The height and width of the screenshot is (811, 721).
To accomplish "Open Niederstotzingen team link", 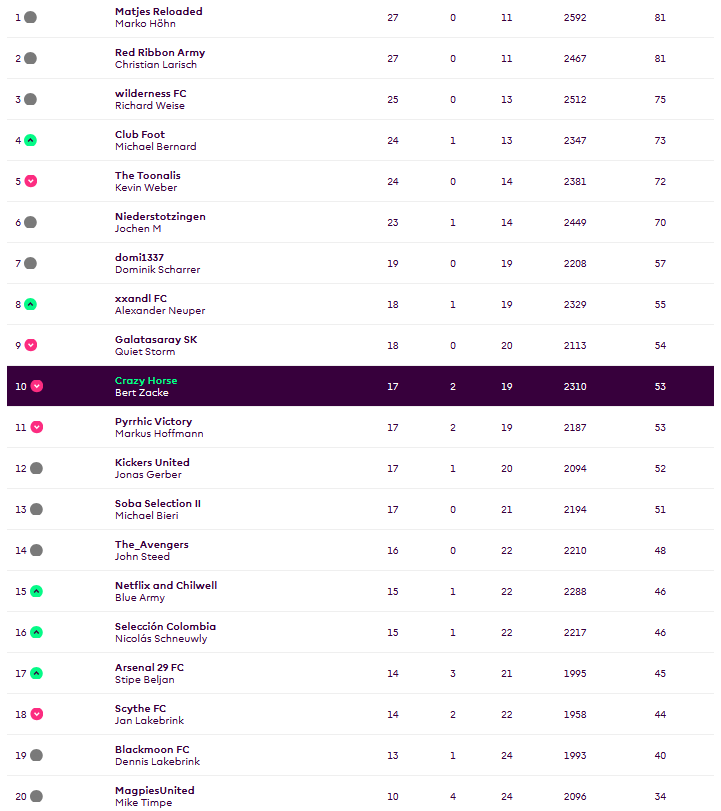I will (x=160, y=217).
